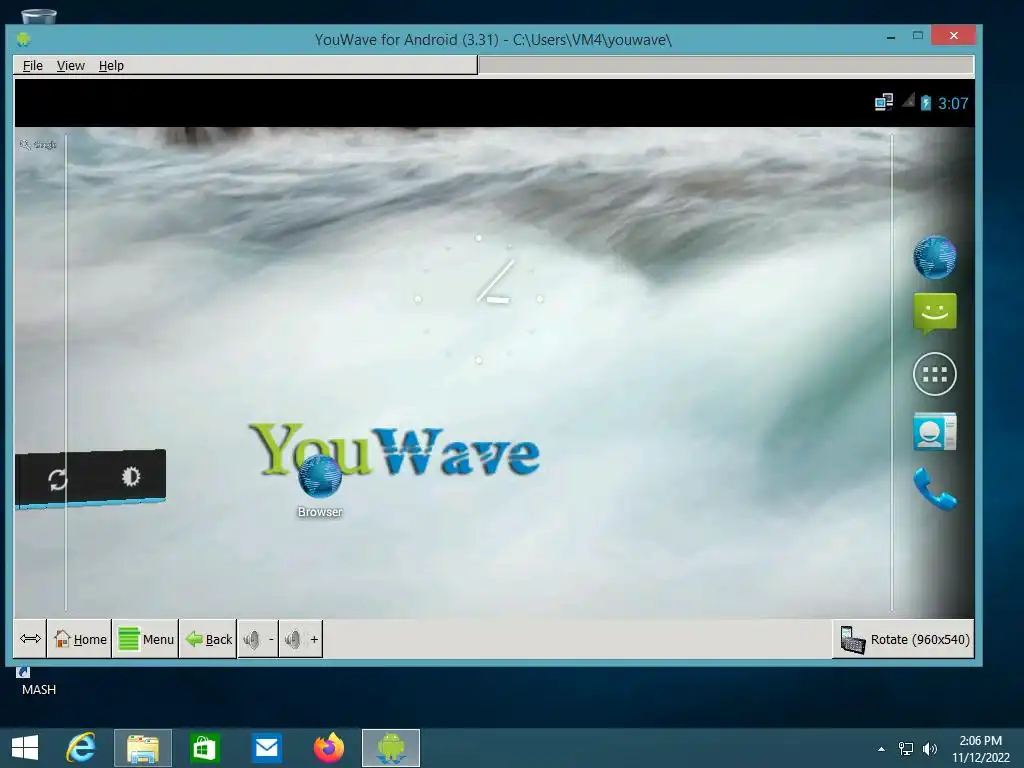The height and width of the screenshot is (768, 1024).
Task: Open the File menu
Action: click(33, 65)
